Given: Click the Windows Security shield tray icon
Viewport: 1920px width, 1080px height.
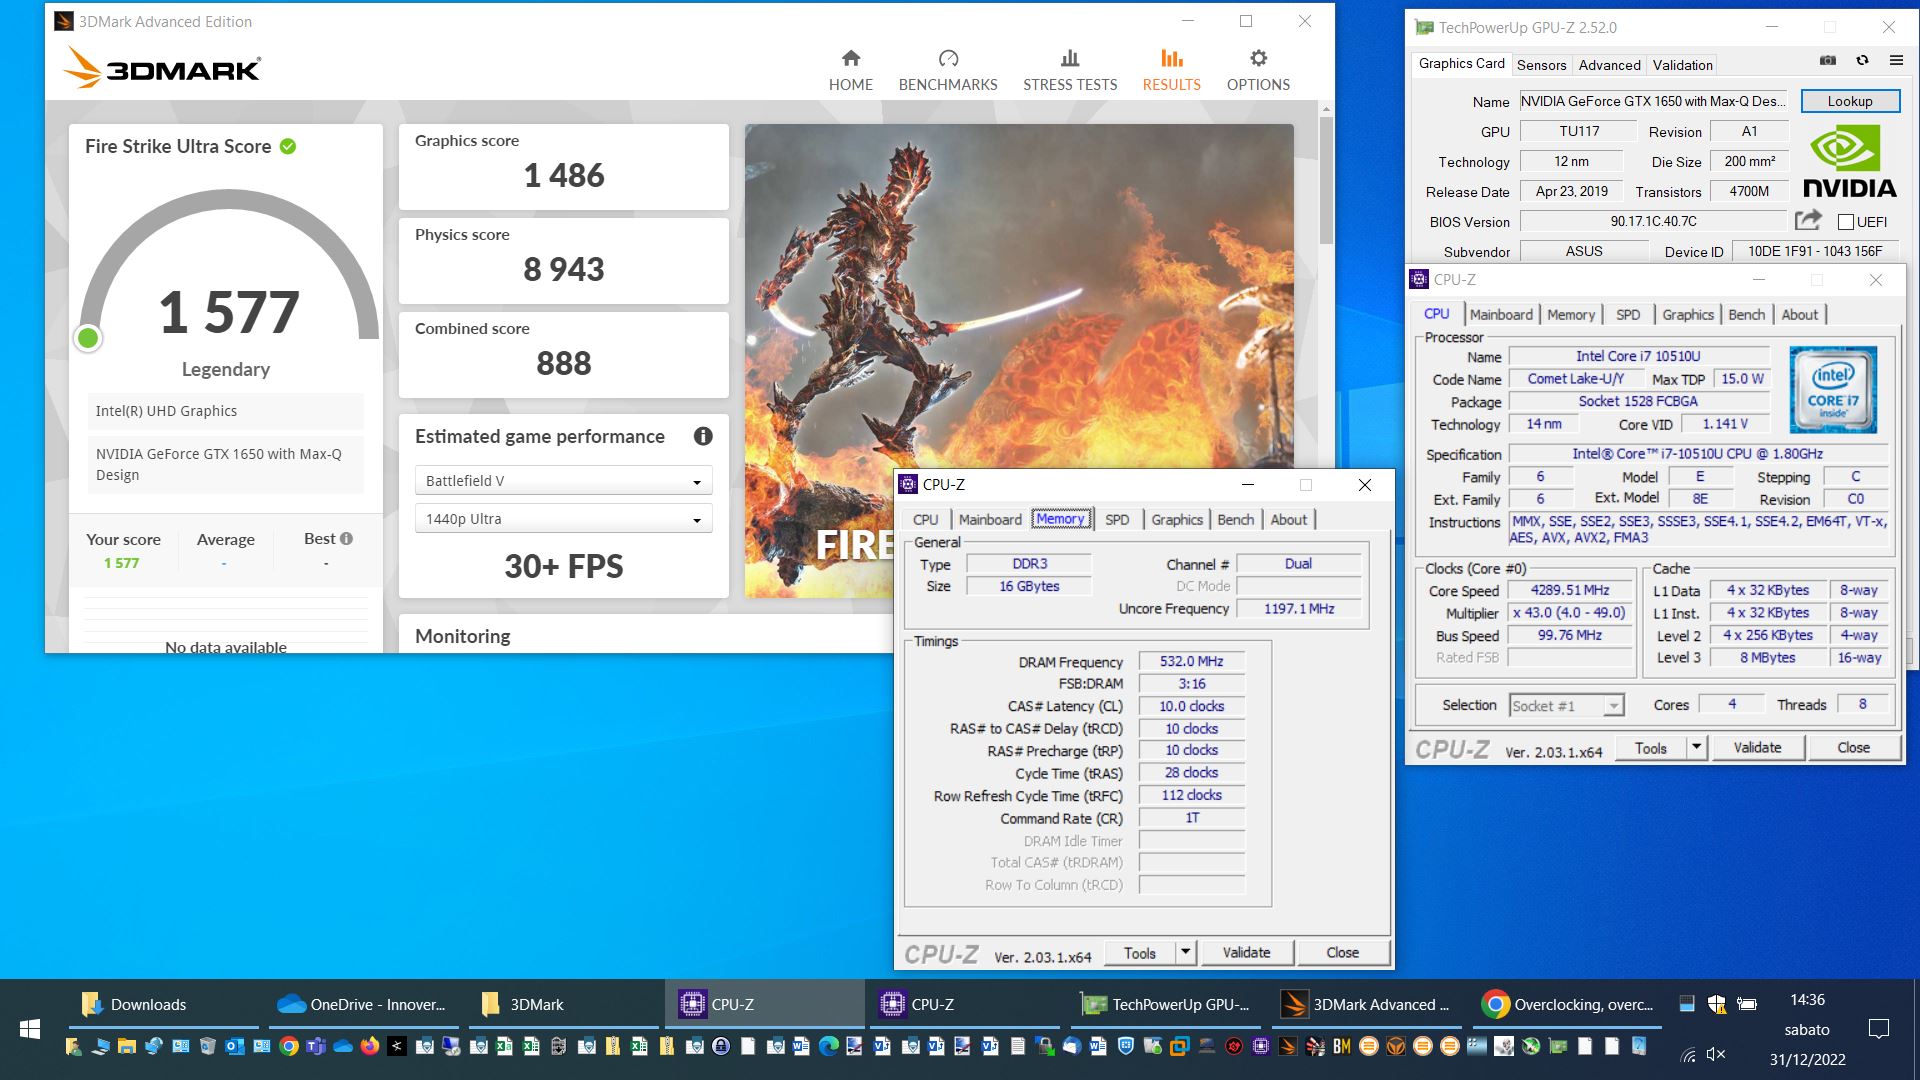Looking at the screenshot, I should pyautogui.click(x=1717, y=1004).
